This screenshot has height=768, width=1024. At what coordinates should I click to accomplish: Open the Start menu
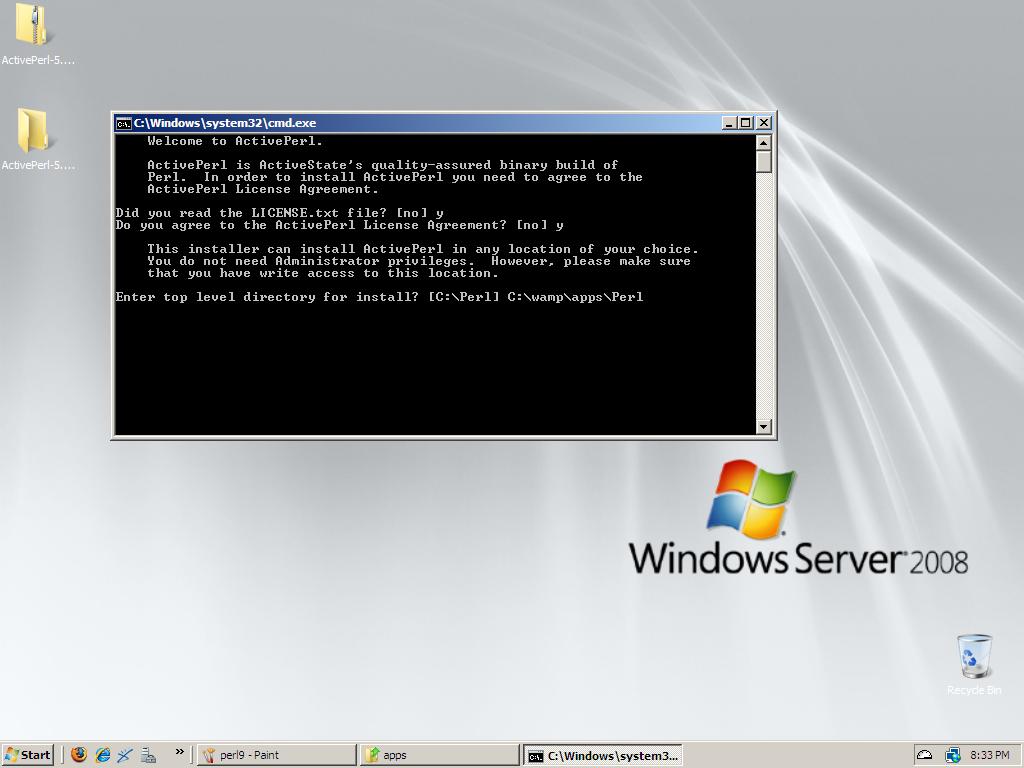tap(28, 755)
